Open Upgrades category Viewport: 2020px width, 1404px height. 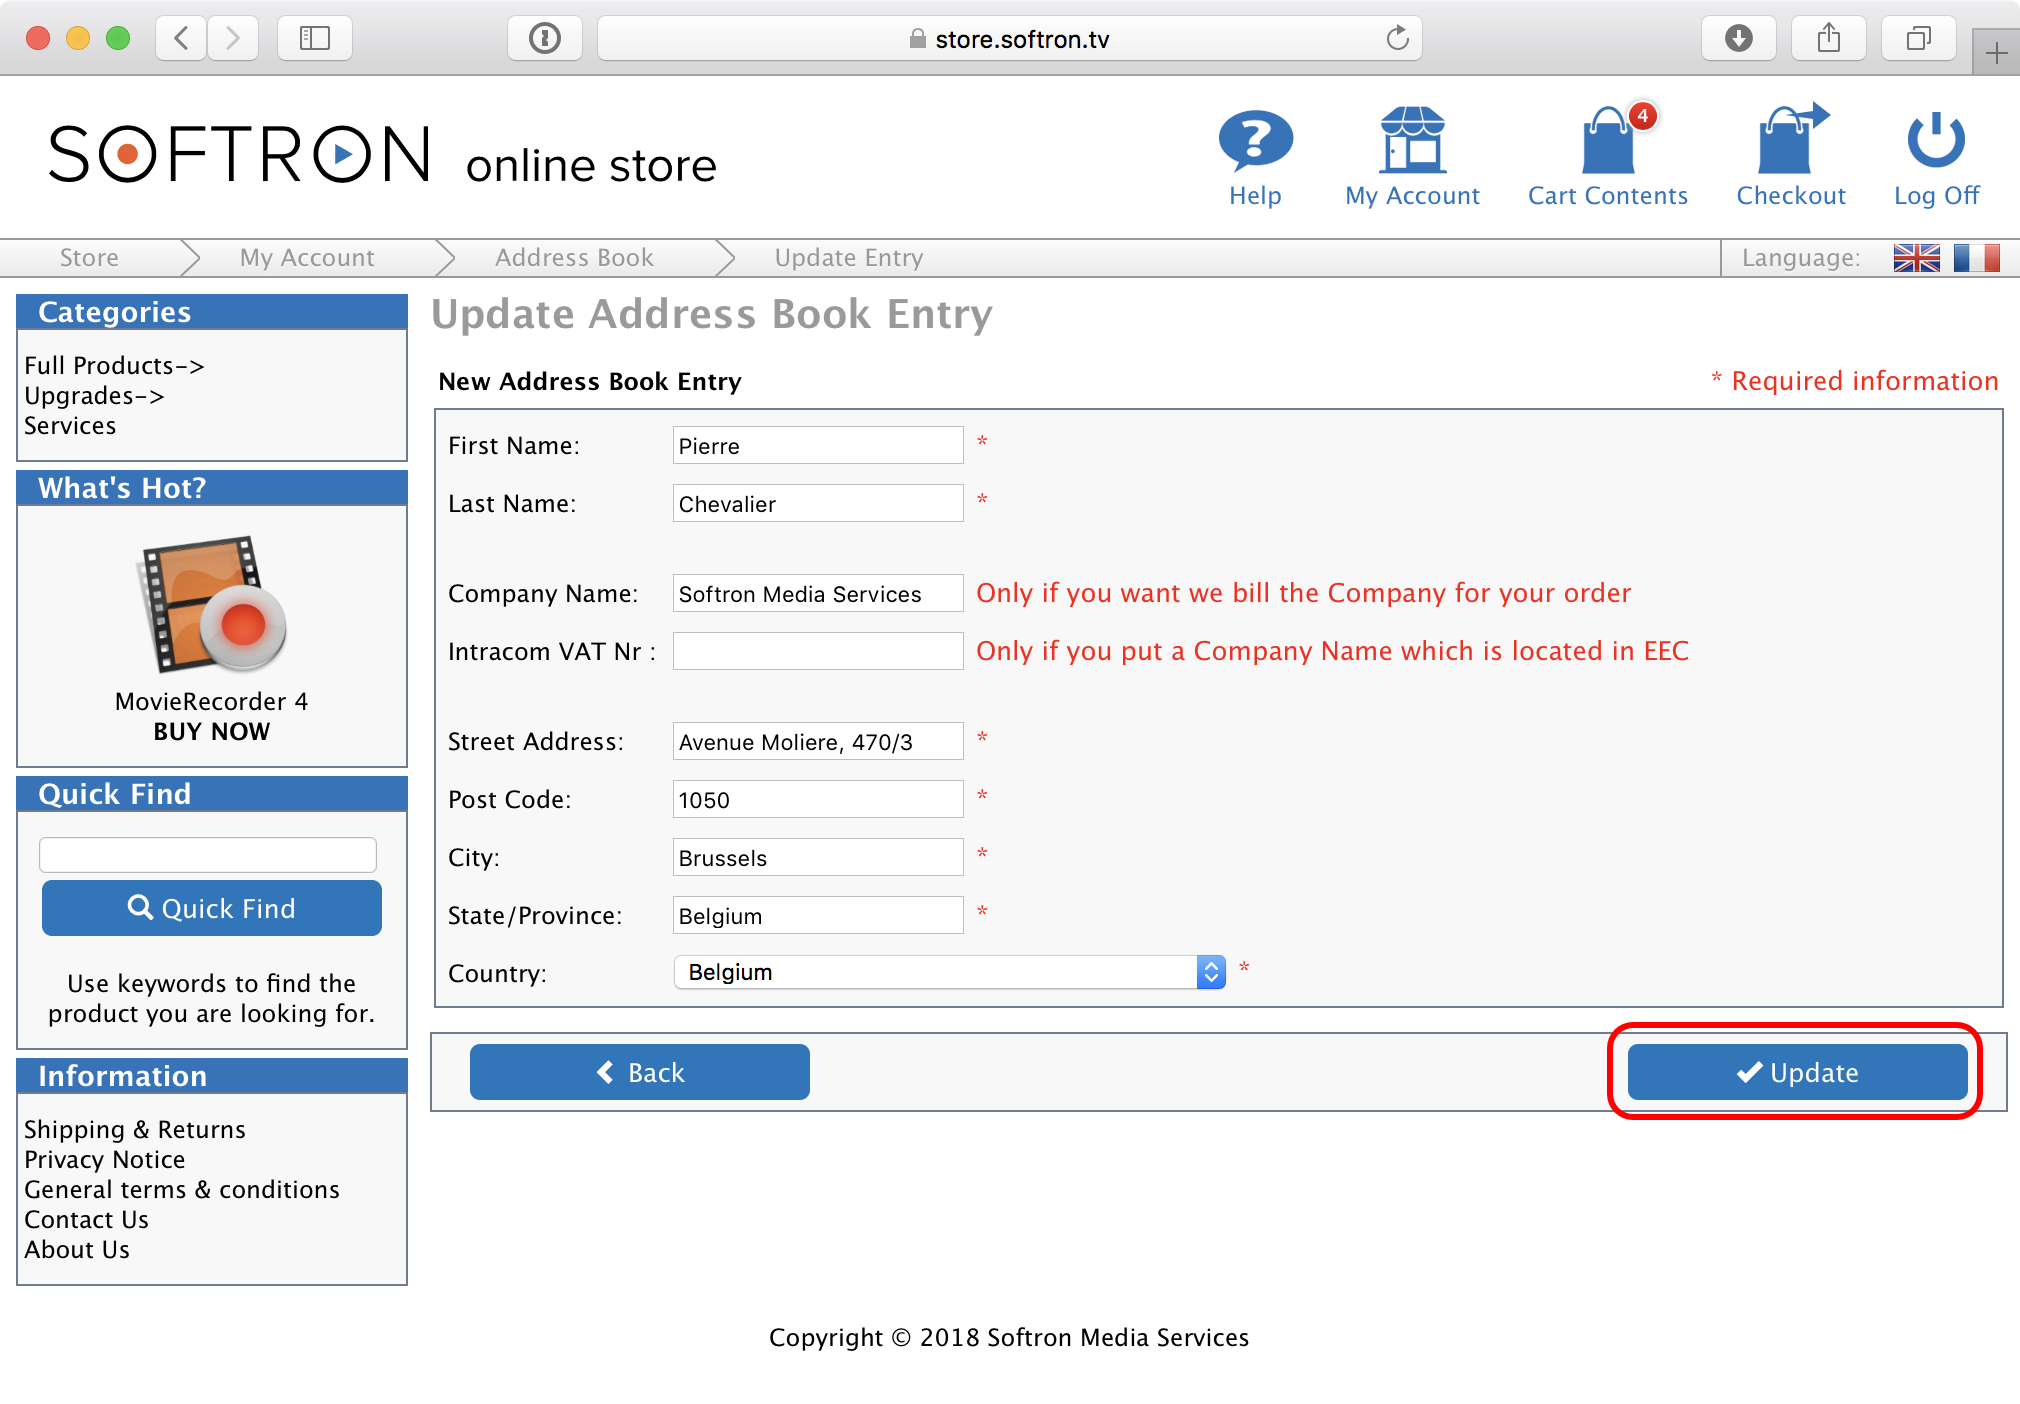[x=94, y=396]
